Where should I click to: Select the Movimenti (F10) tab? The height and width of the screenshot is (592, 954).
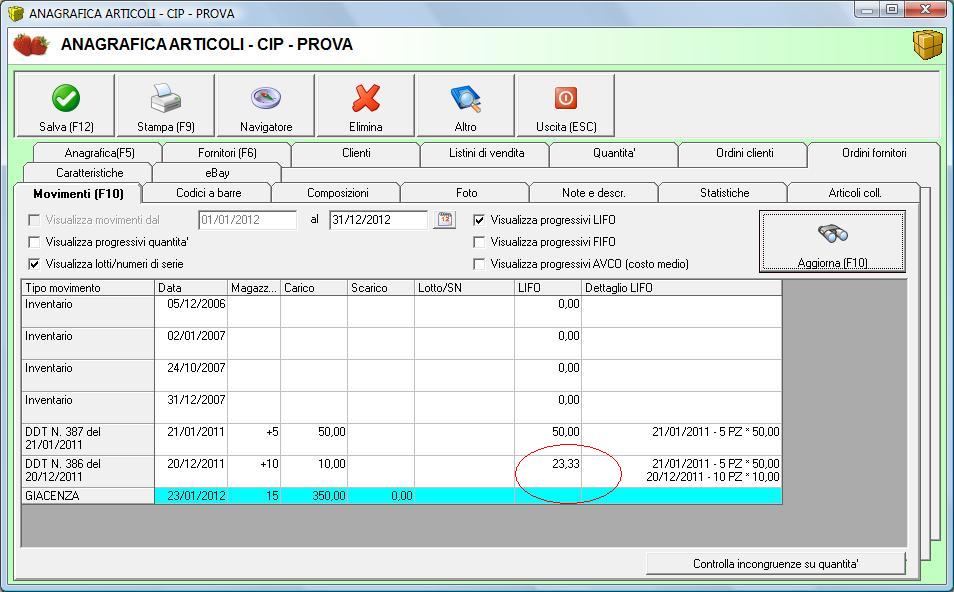78,193
